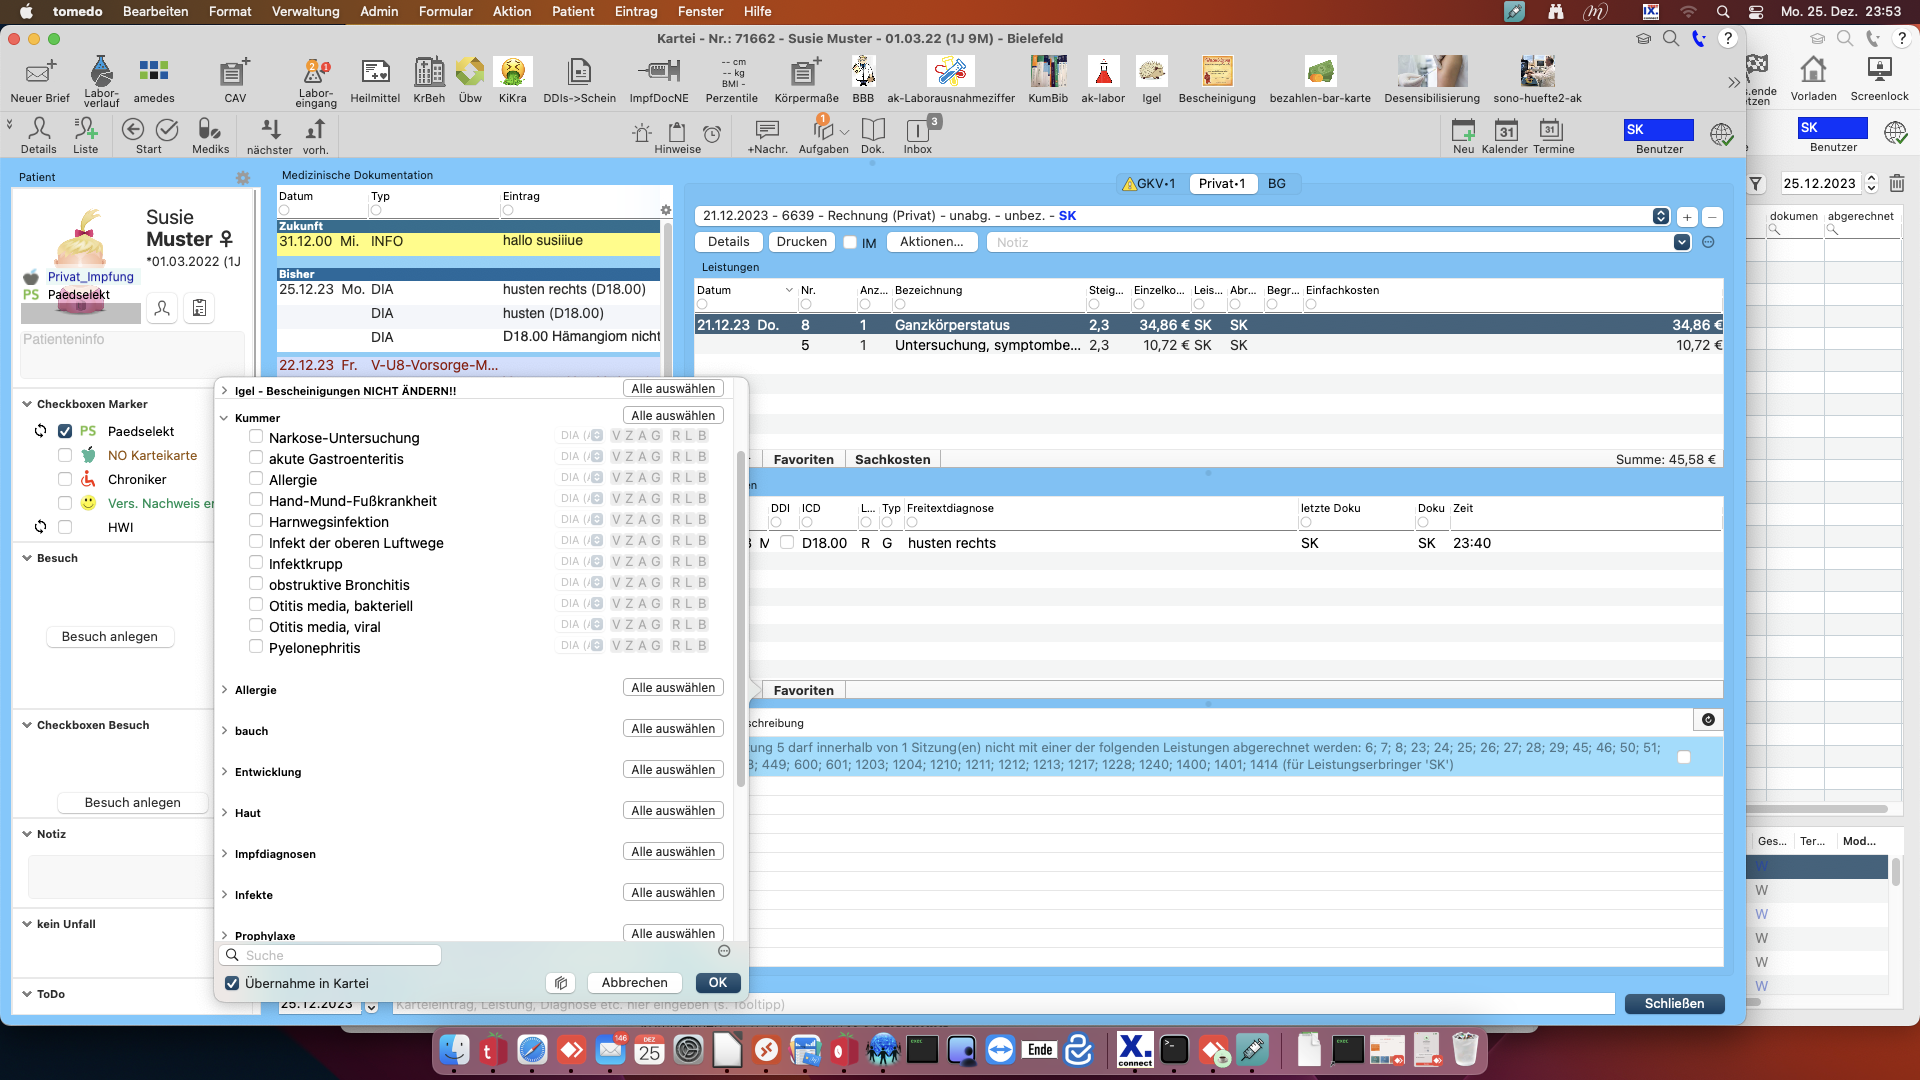Click the Mediks toolbar icon
1920x1080 pixels.
click(x=210, y=134)
